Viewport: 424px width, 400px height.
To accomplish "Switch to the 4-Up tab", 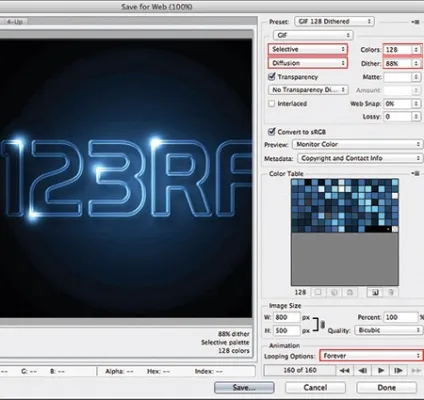I will (14, 22).
